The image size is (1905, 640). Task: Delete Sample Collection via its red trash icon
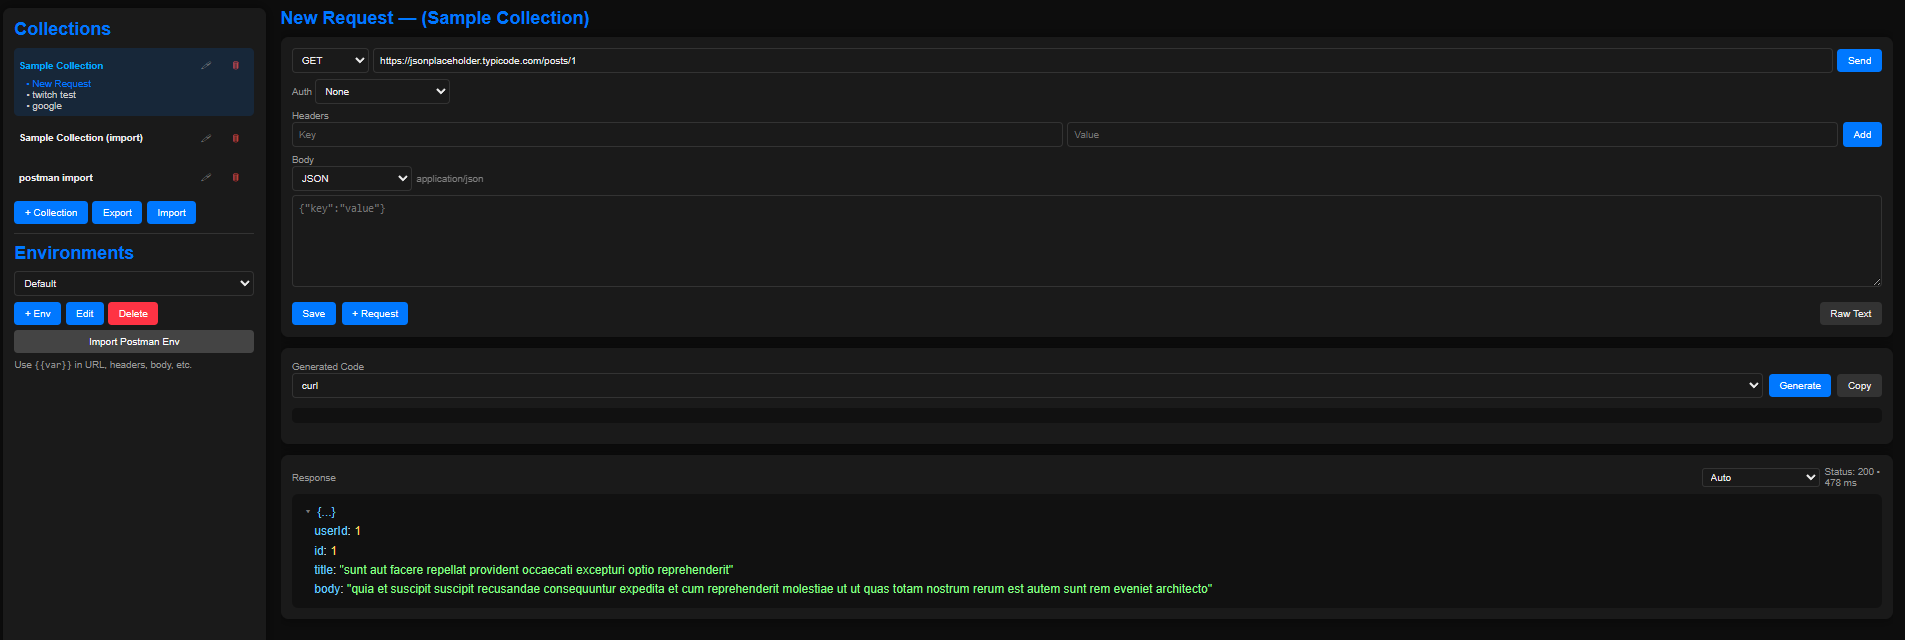[236, 65]
